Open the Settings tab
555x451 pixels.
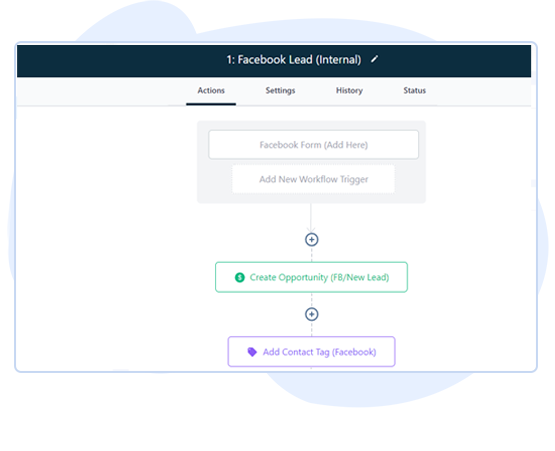tap(280, 91)
